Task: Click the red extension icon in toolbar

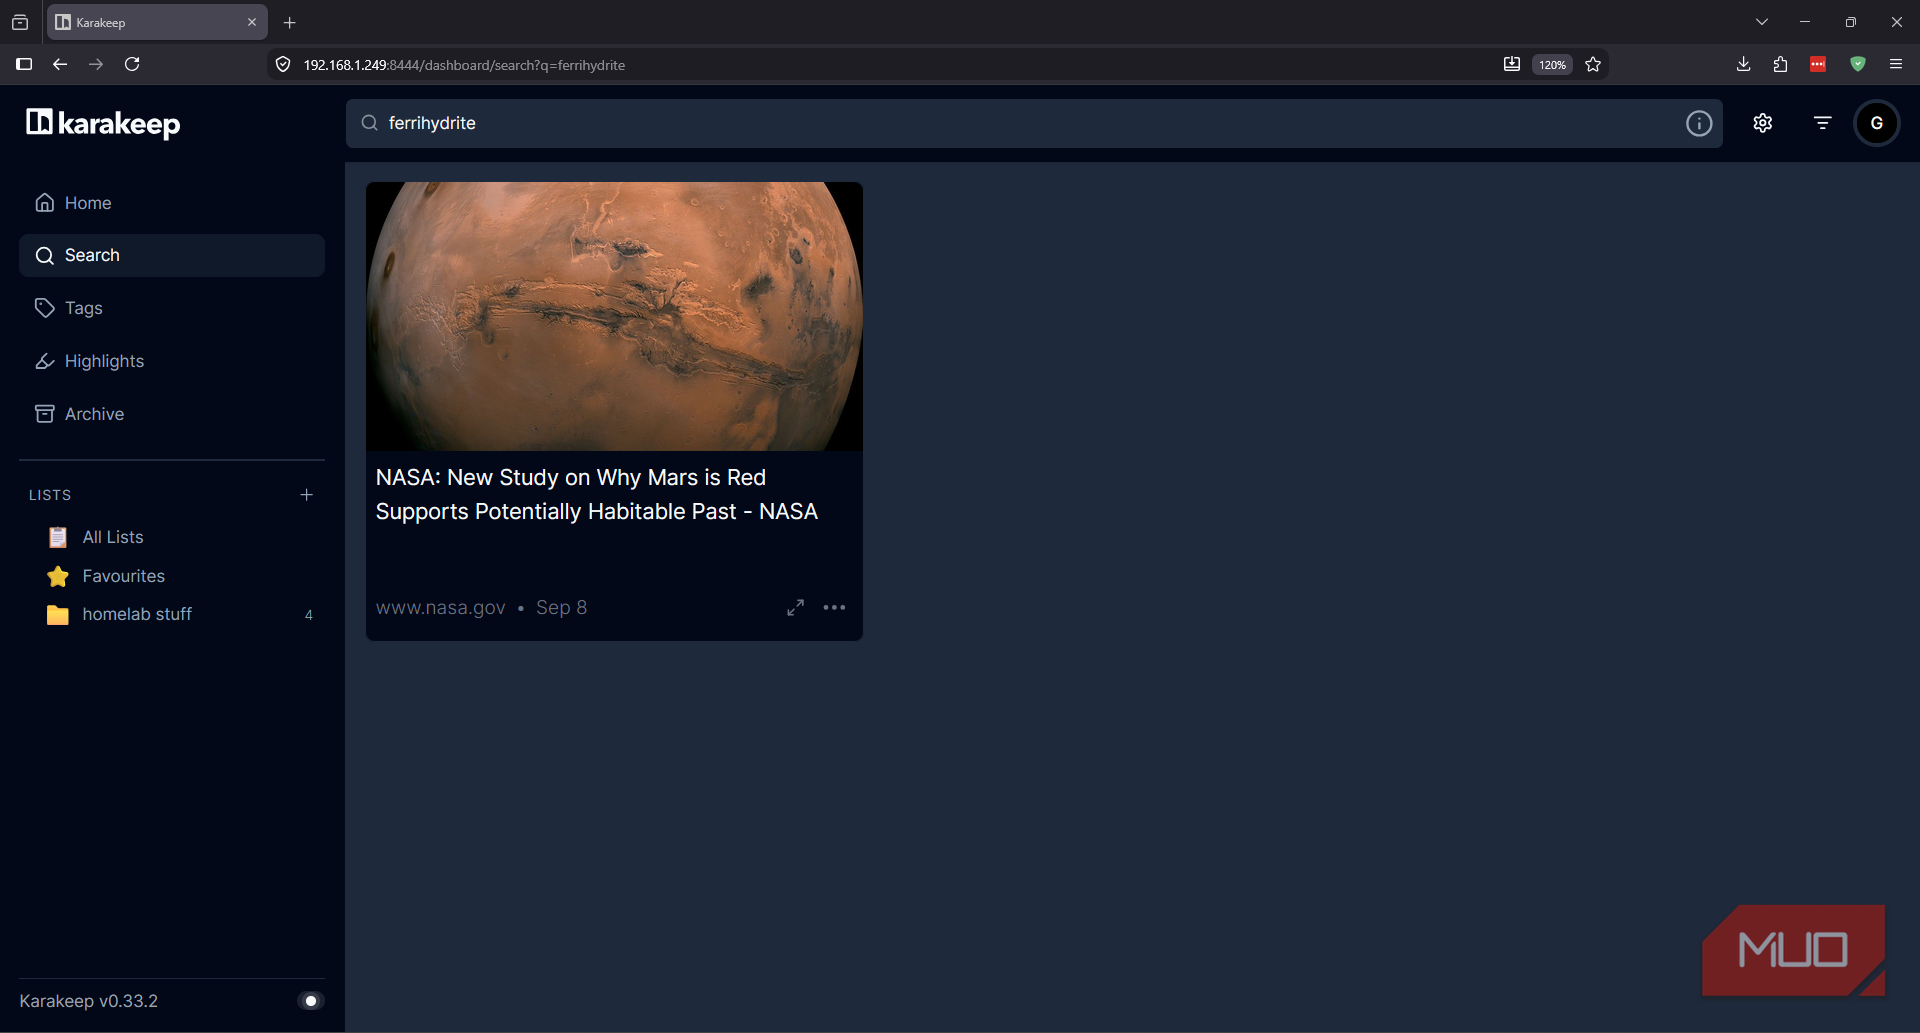Action: (1818, 65)
